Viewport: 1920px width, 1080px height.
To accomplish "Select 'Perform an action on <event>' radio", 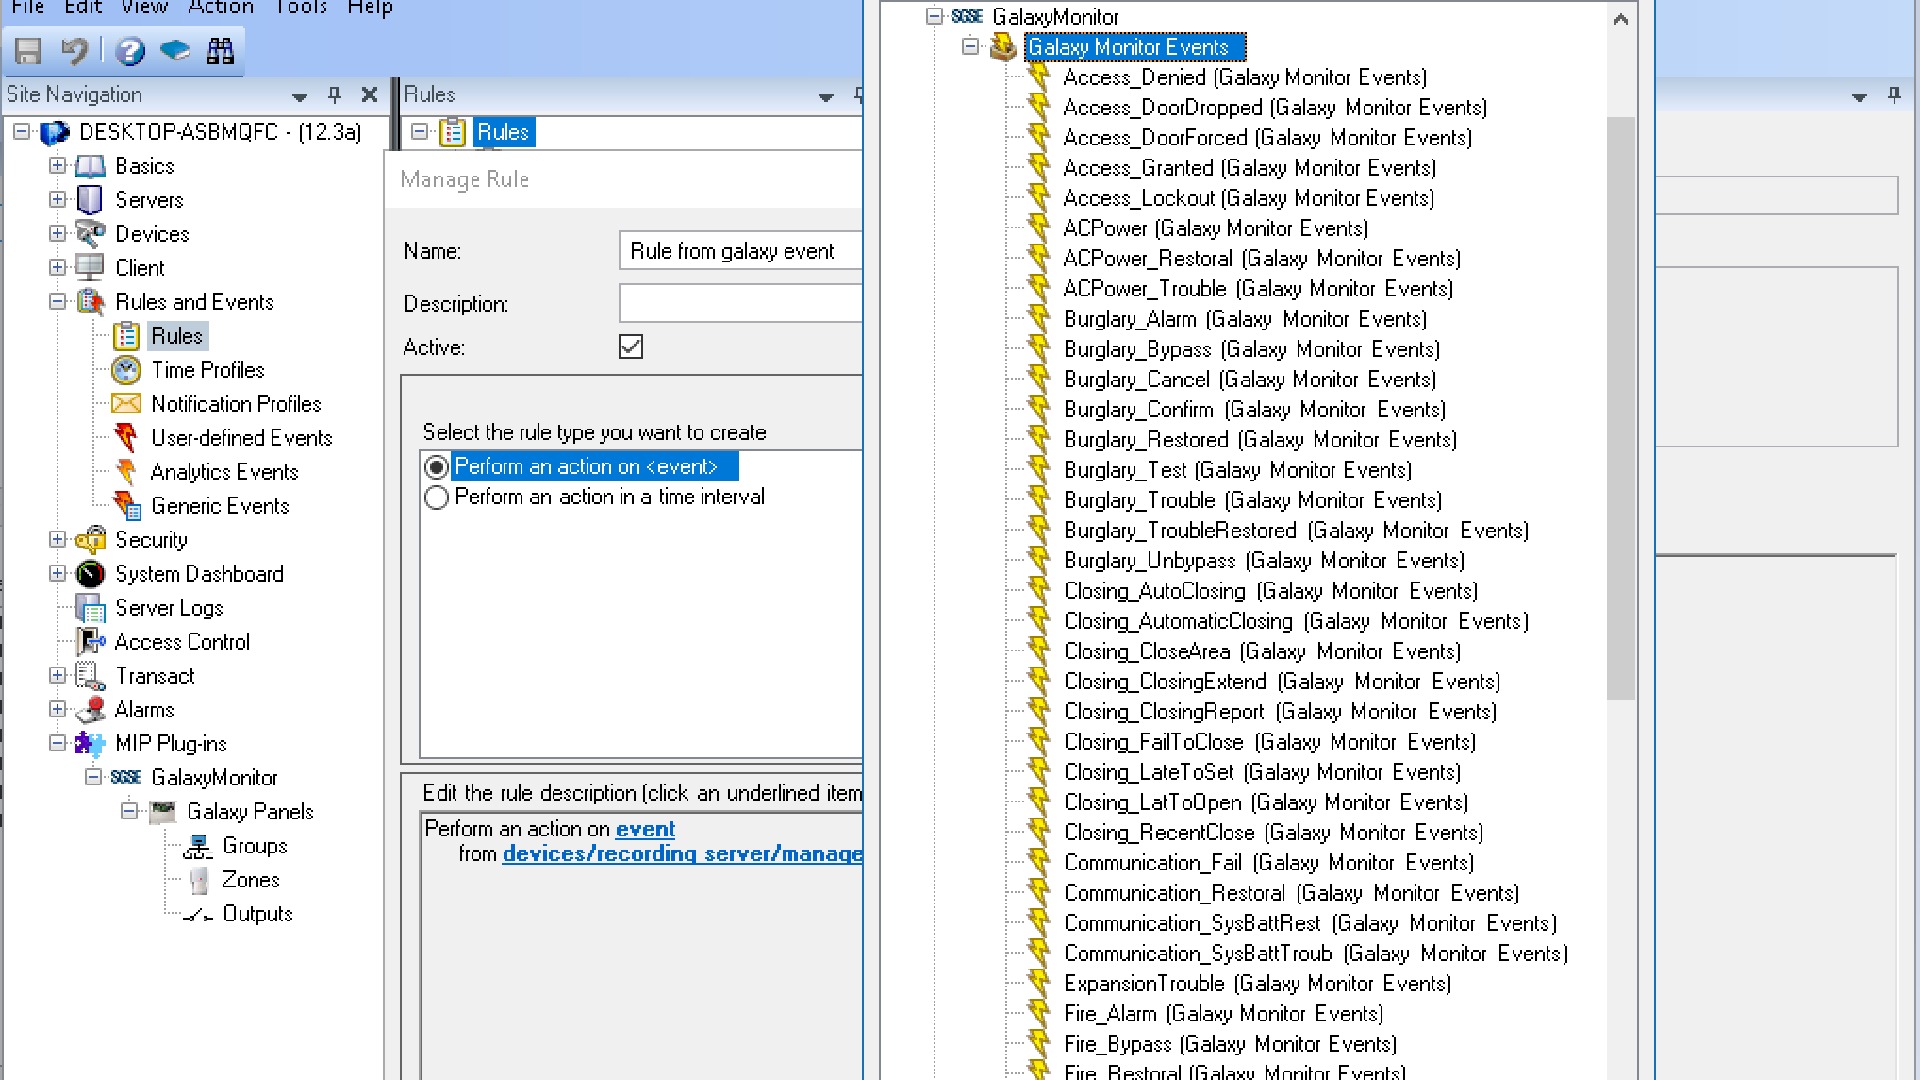I will pyautogui.click(x=436, y=467).
